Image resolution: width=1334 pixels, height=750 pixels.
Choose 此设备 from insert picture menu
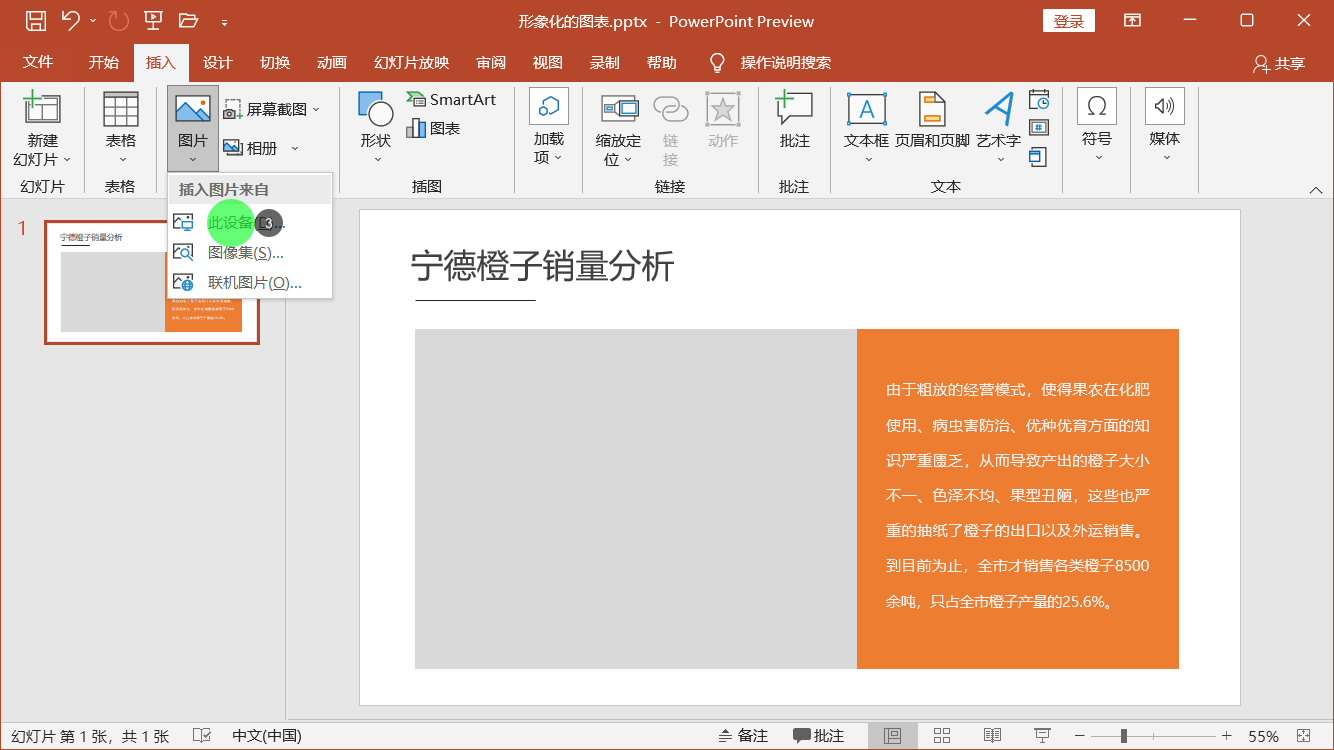tap(250, 222)
